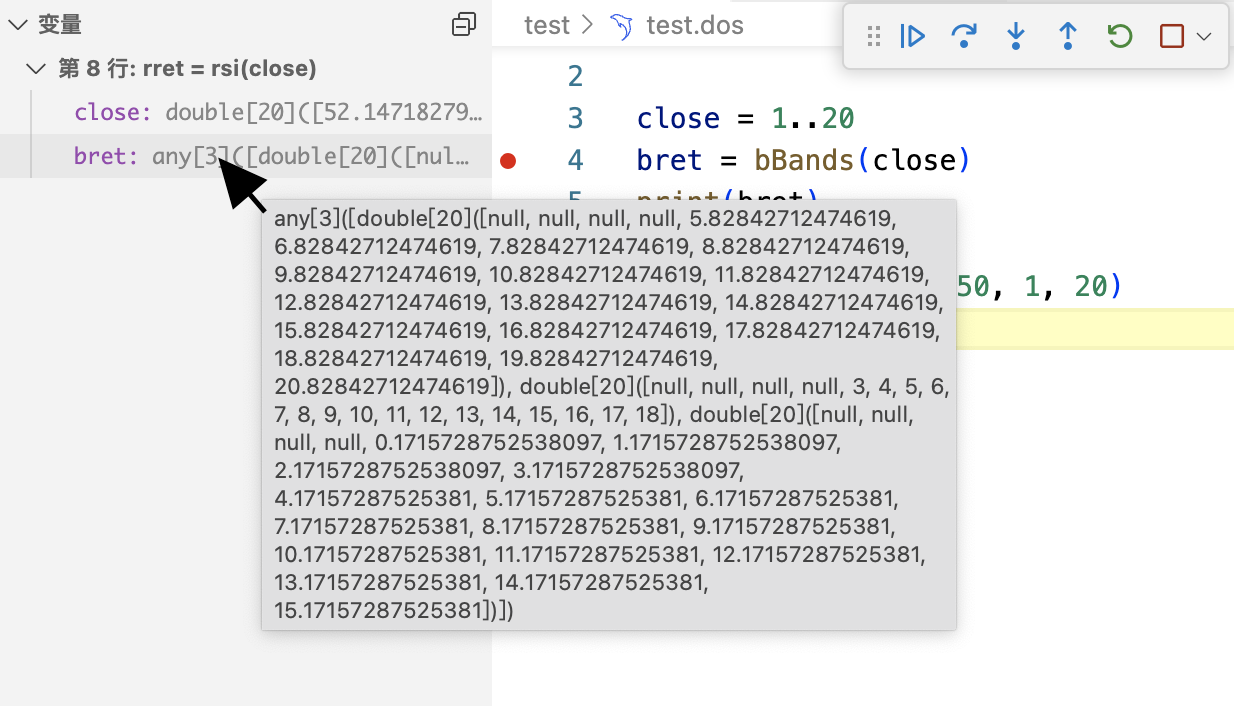The image size is (1234, 706).
Task: Restart the debug session
Action: coord(1120,37)
